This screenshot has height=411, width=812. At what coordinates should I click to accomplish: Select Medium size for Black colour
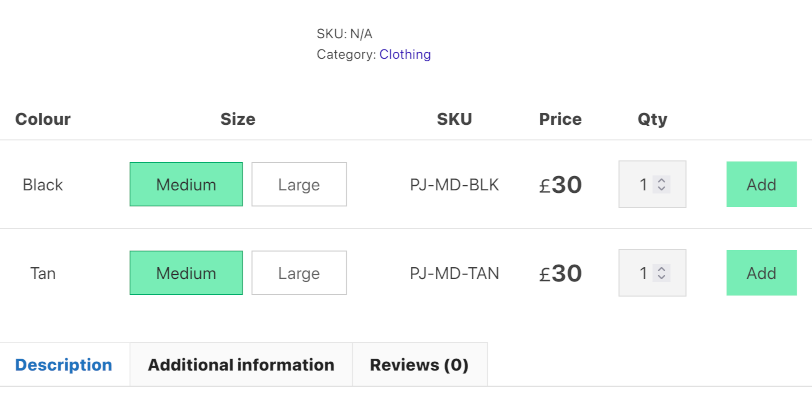(186, 184)
